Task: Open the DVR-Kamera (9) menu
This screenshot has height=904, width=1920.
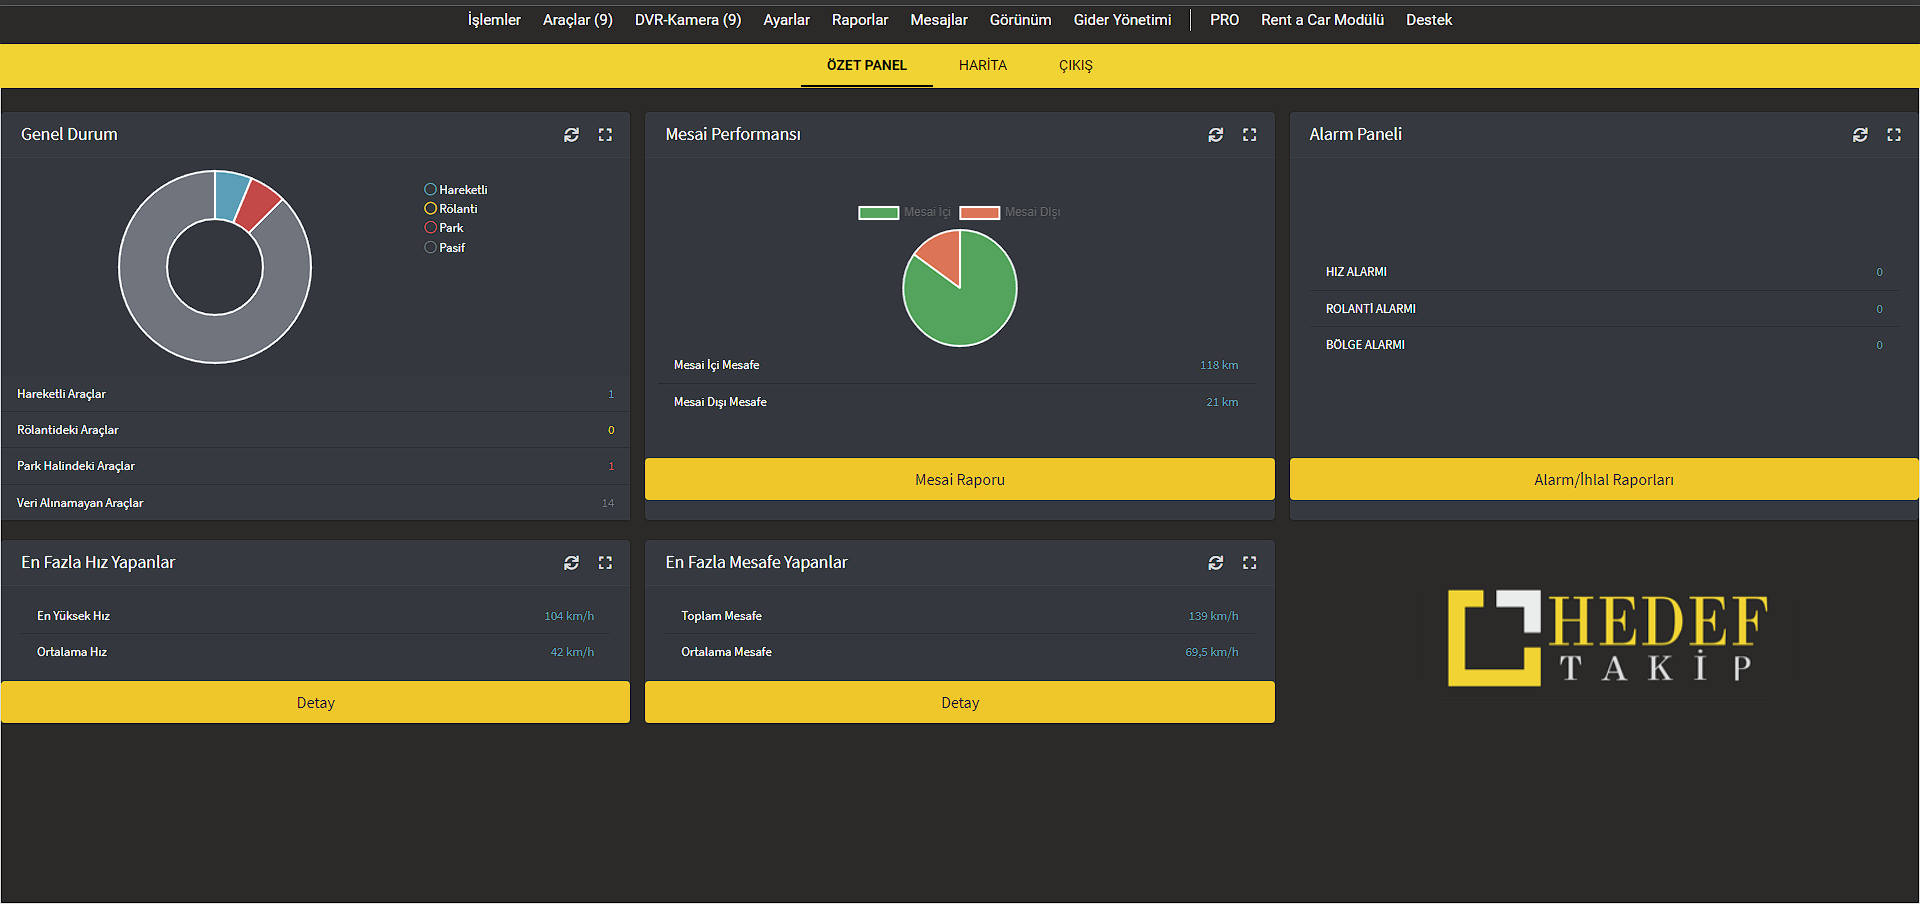Action: click(688, 20)
